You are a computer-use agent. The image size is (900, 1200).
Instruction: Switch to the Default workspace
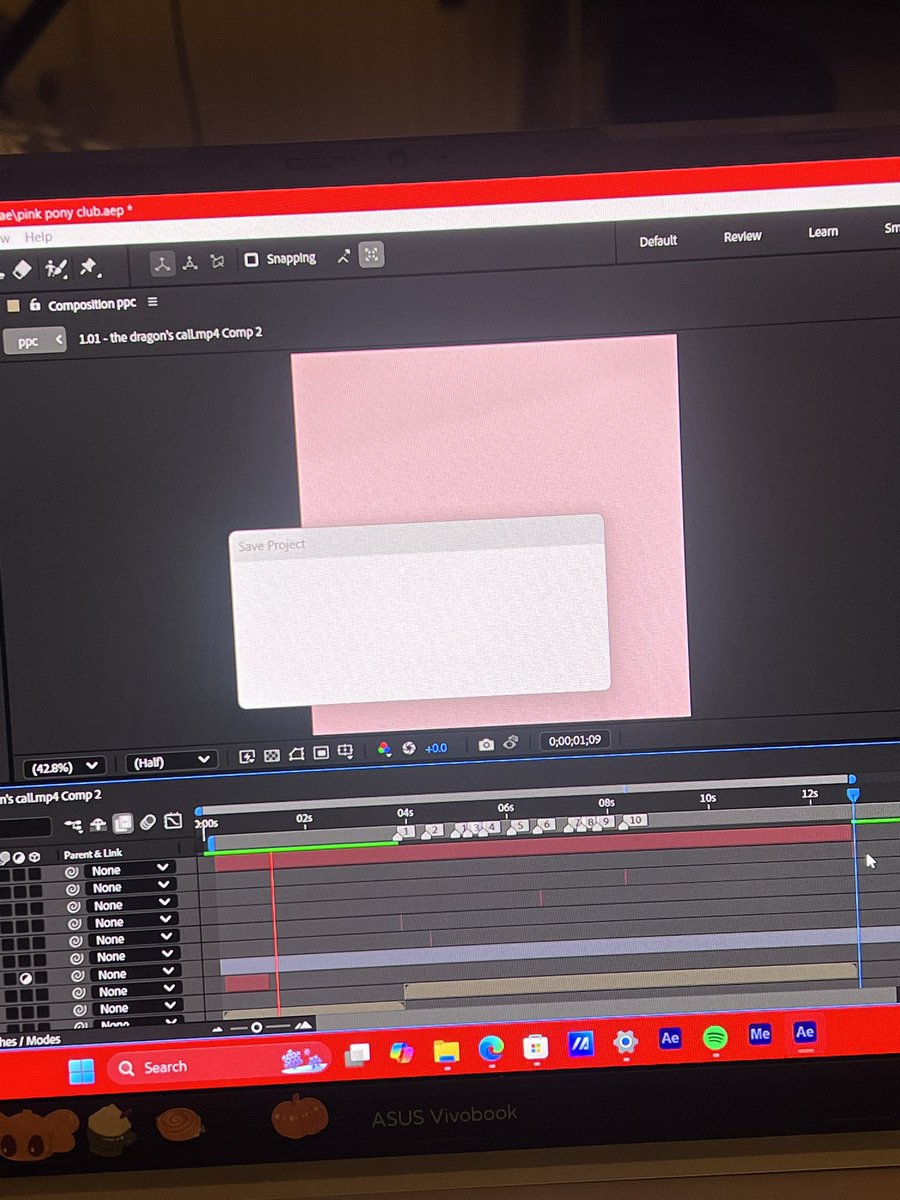(x=658, y=241)
